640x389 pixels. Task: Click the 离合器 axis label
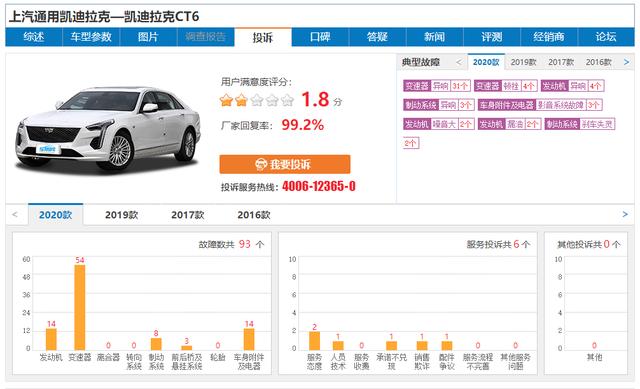pos(108,358)
